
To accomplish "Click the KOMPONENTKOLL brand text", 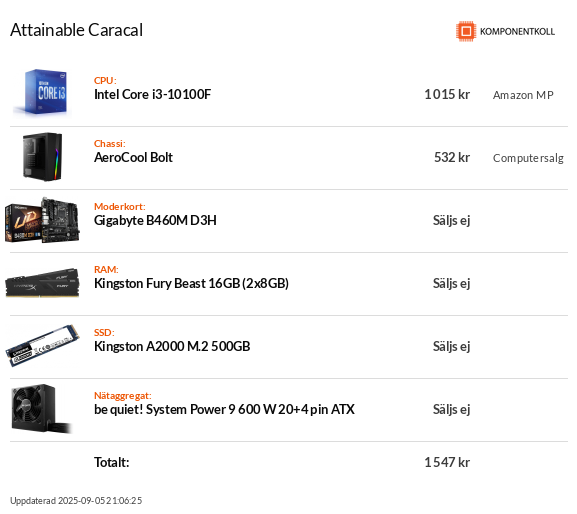I will tap(517, 32).
